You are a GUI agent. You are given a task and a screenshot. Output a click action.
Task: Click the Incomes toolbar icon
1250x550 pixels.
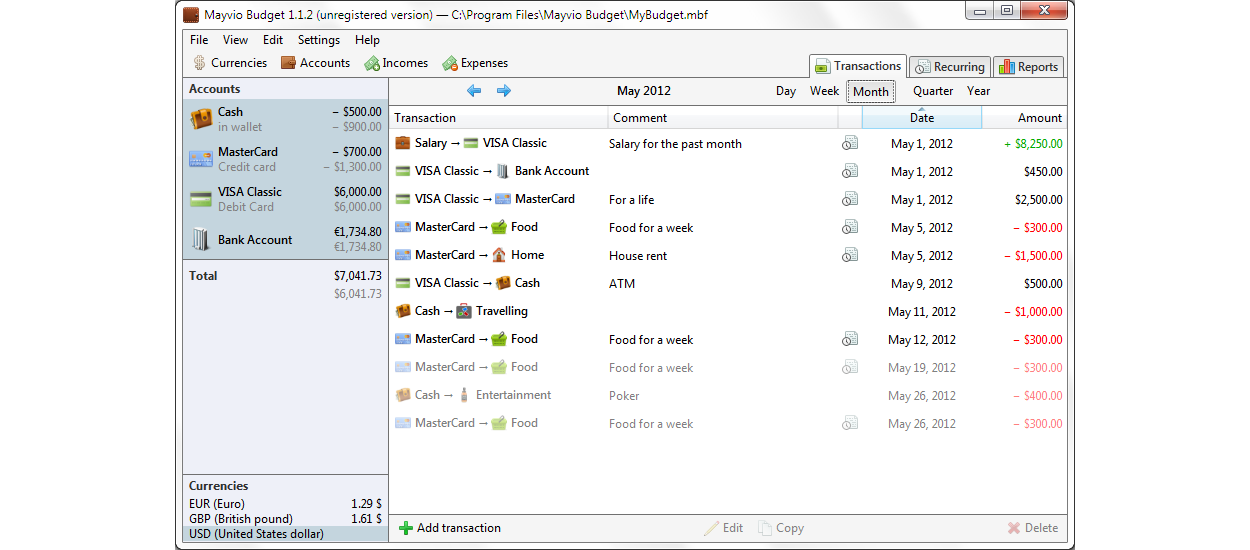pyautogui.click(x=372, y=63)
